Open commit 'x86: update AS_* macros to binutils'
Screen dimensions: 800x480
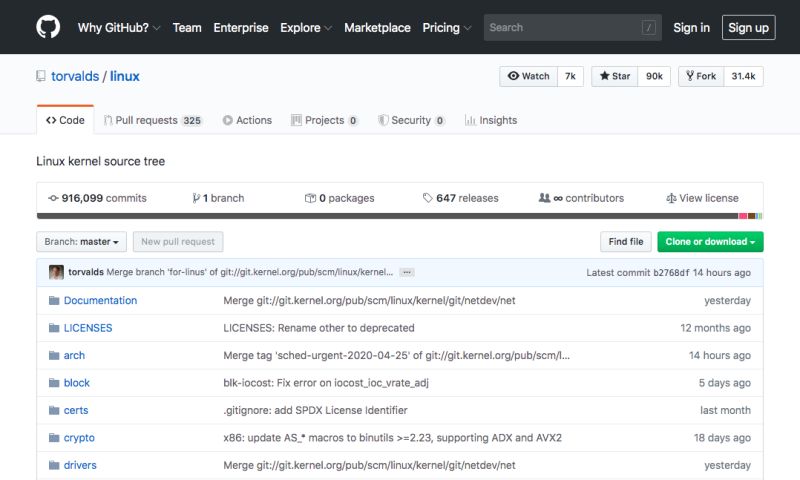(392, 438)
